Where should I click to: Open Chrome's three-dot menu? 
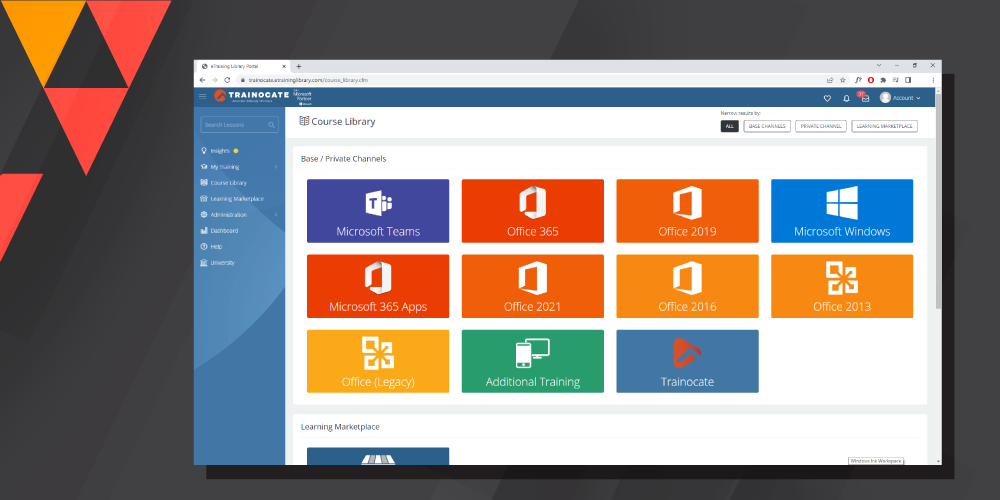click(x=933, y=80)
